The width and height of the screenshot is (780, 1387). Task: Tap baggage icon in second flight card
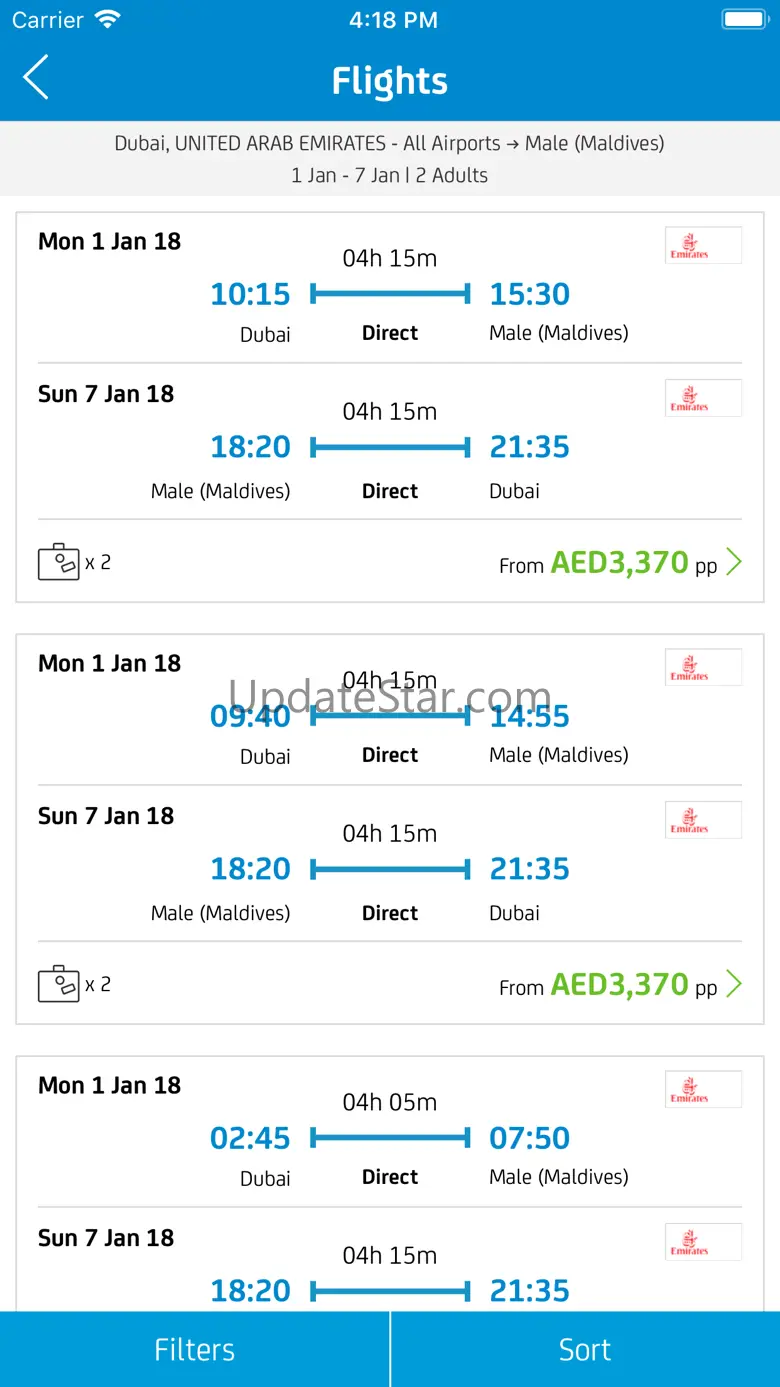click(58, 984)
